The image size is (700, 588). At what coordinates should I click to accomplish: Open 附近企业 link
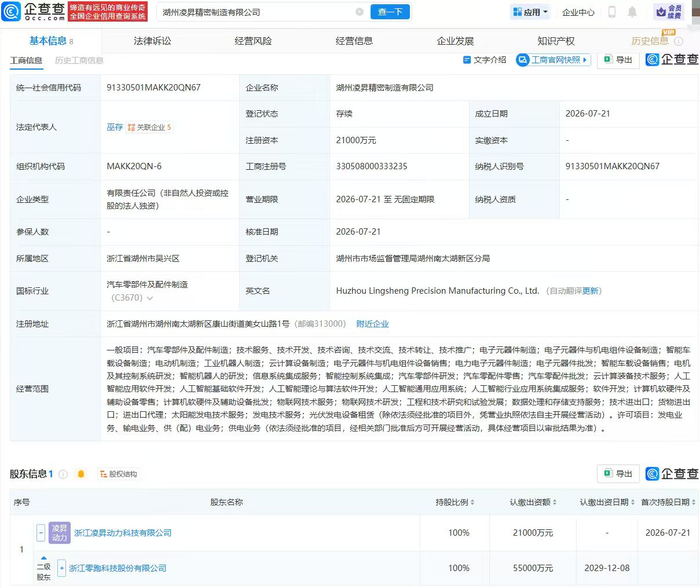pos(372,324)
